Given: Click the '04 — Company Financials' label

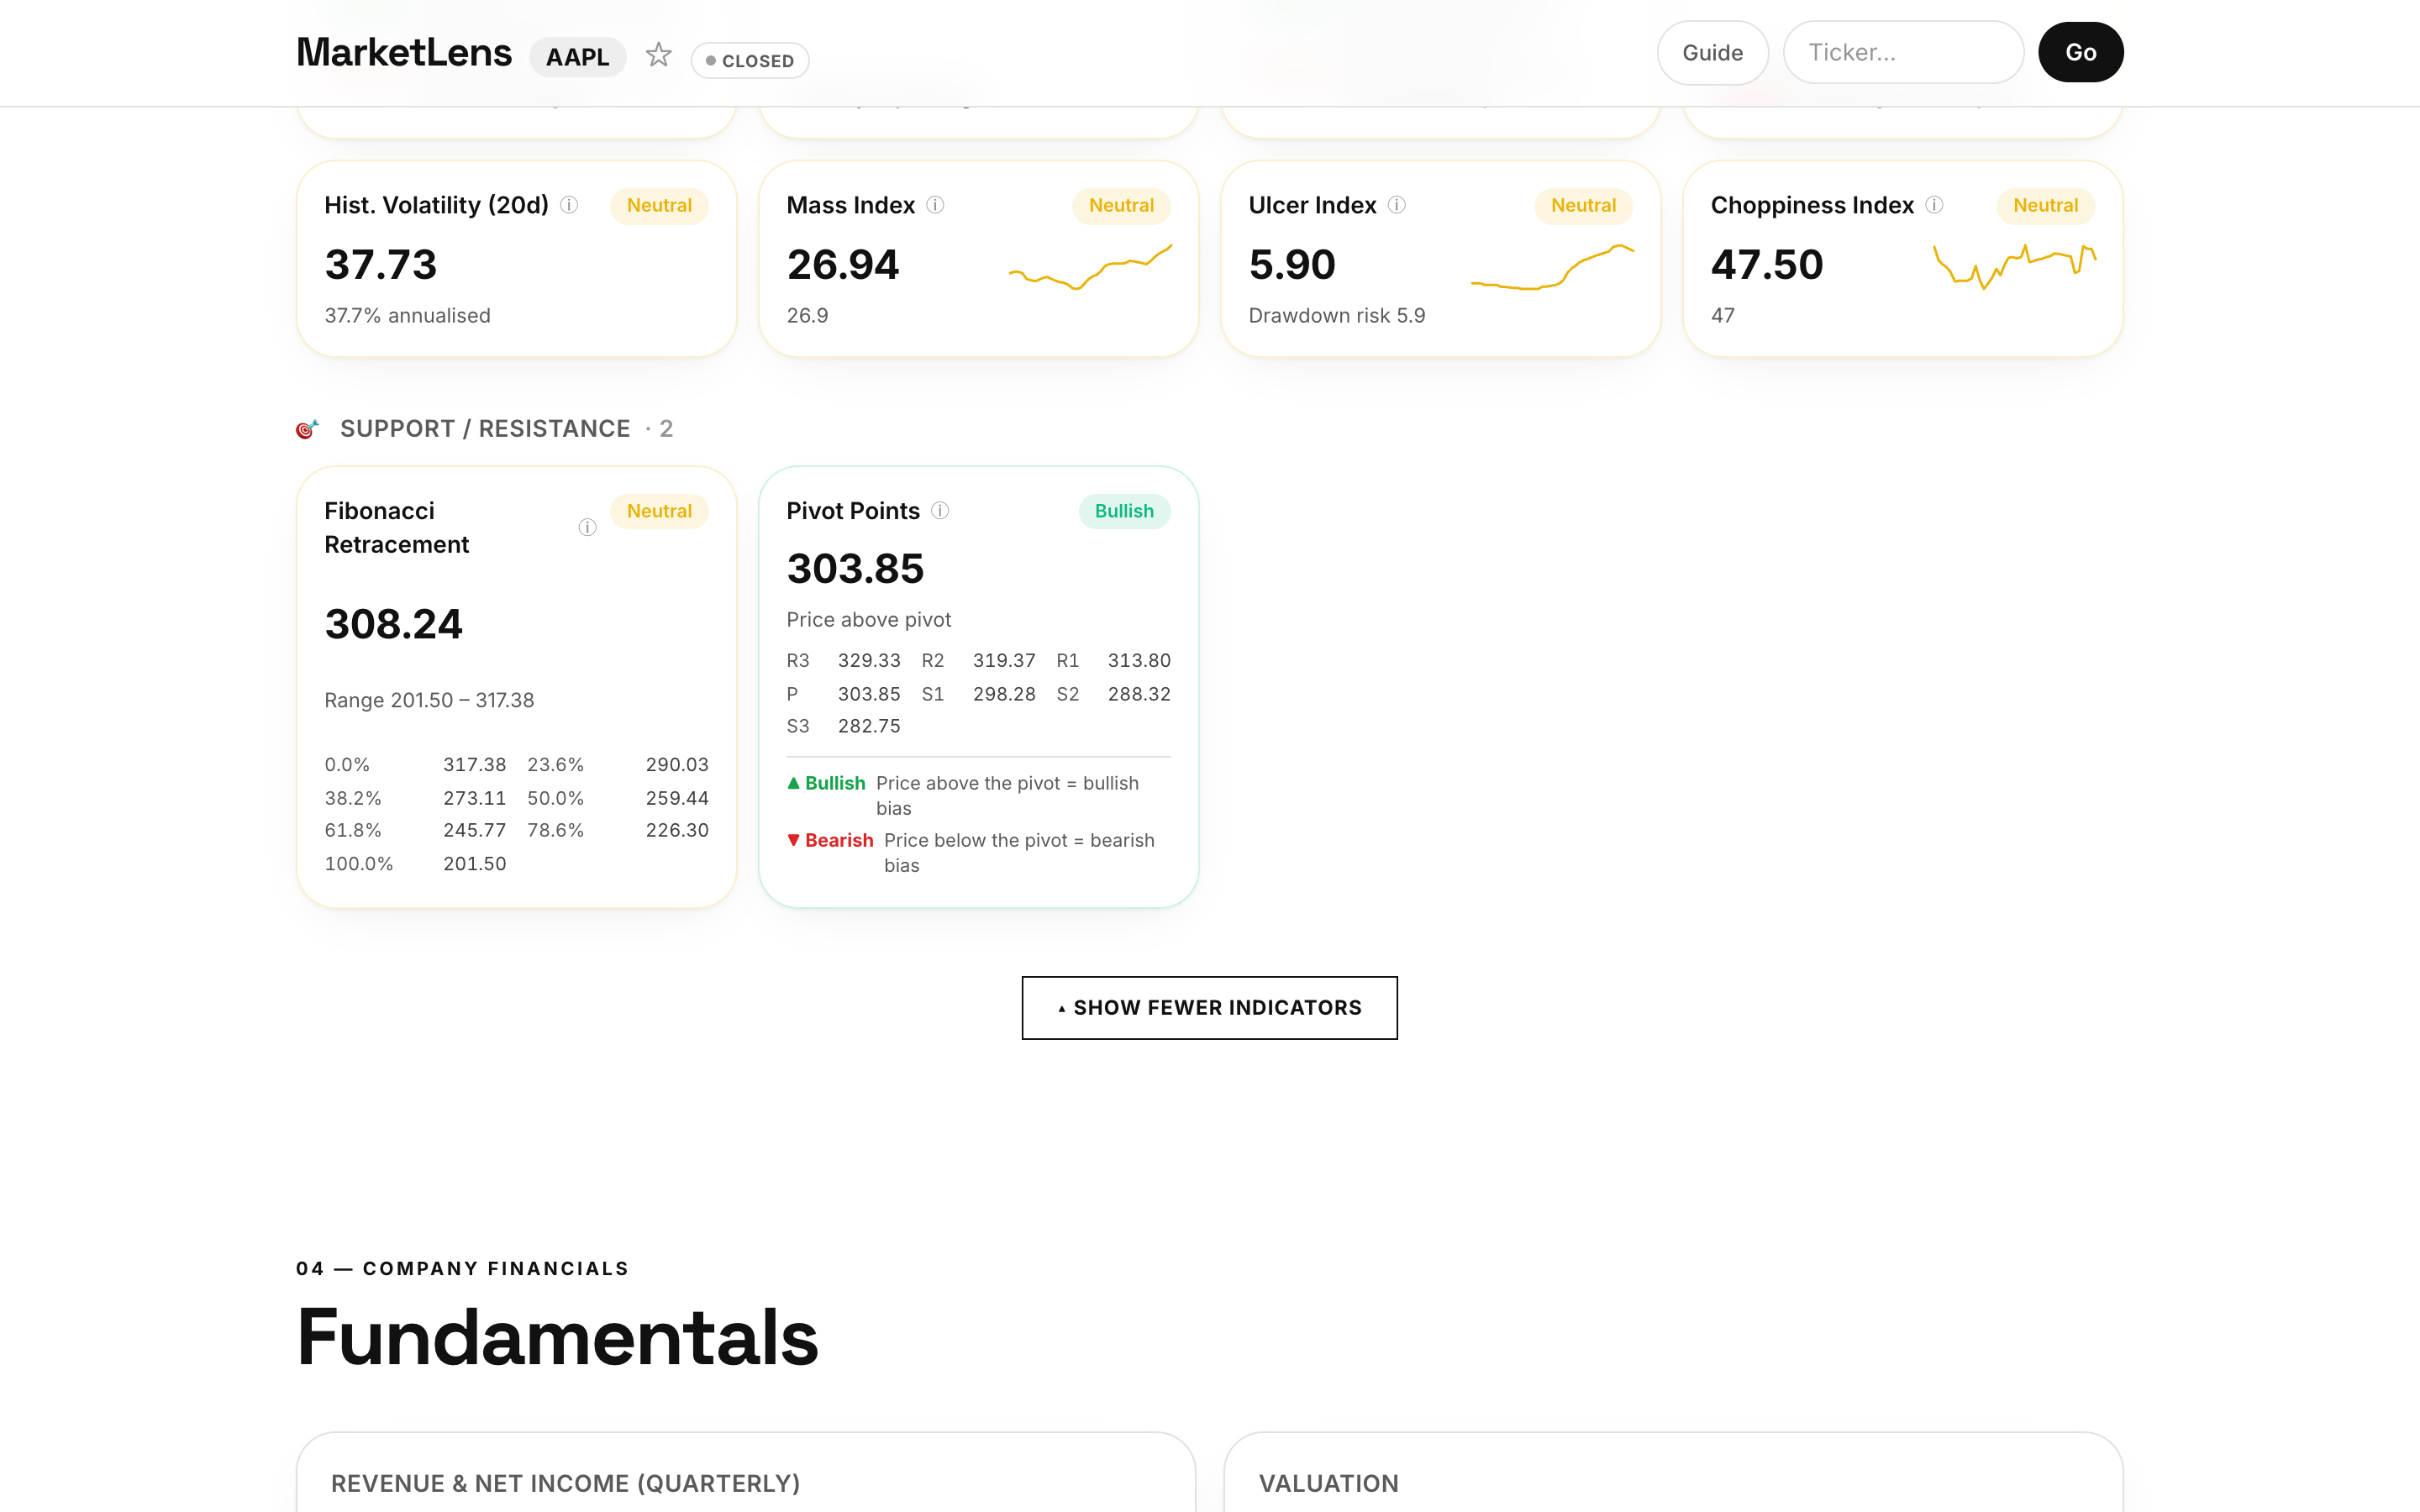Looking at the screenshot, I should (x=462, y=1269).
